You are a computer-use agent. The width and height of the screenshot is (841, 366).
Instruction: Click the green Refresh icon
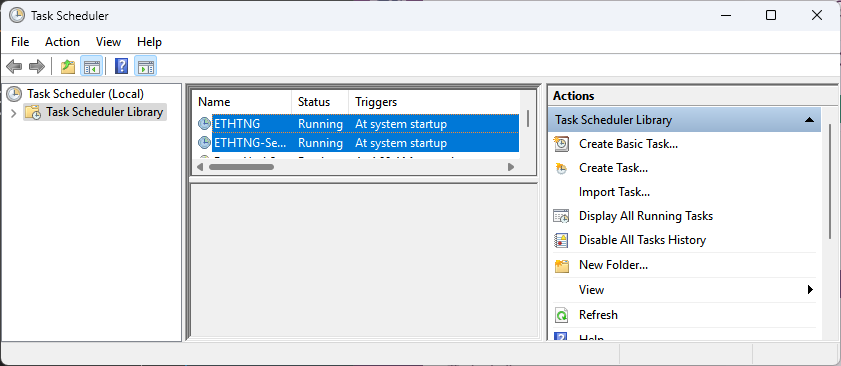click(x=562, y=315)
